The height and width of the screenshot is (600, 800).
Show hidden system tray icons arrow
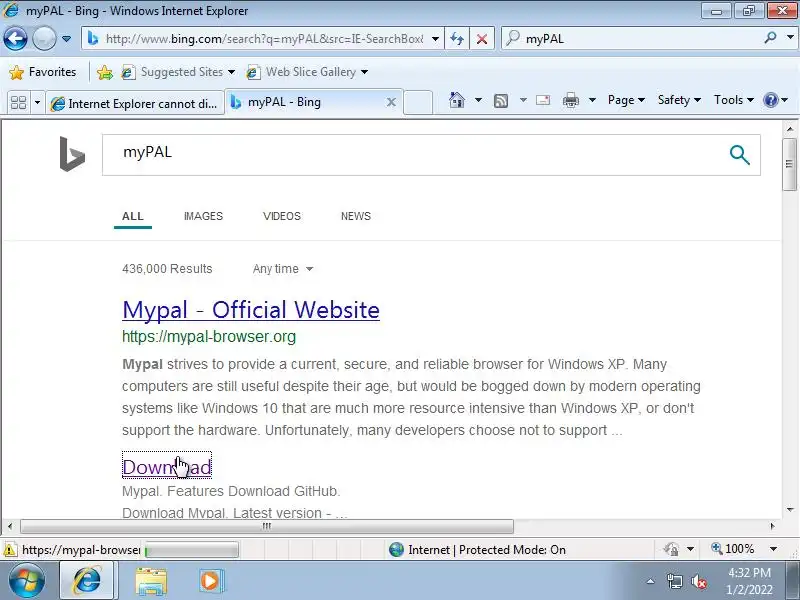click(x=650, y=581)
